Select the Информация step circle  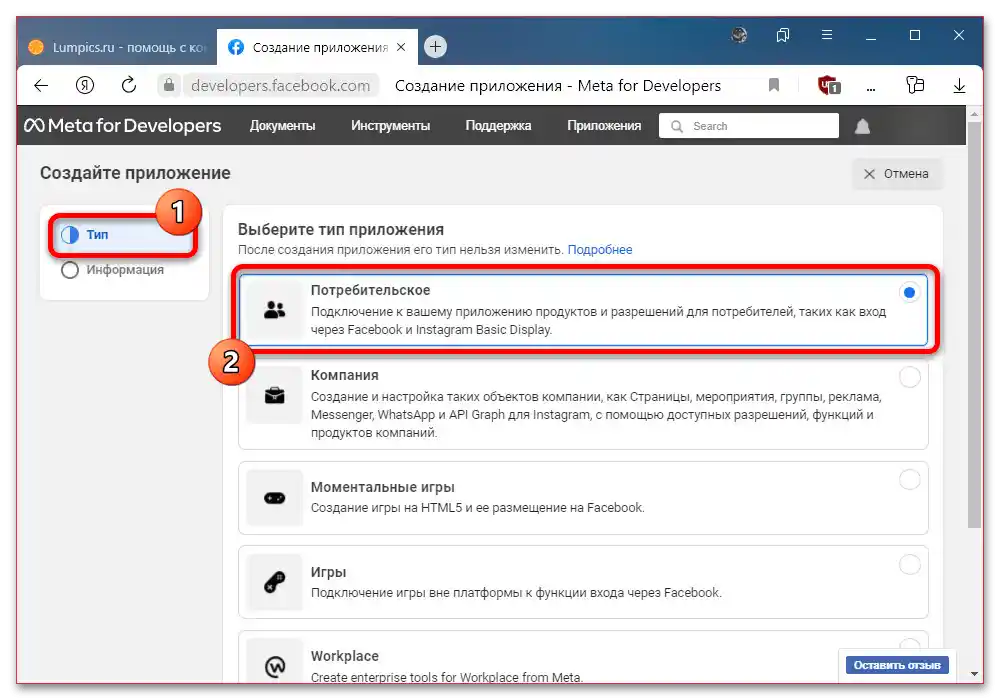coord(69,269)
